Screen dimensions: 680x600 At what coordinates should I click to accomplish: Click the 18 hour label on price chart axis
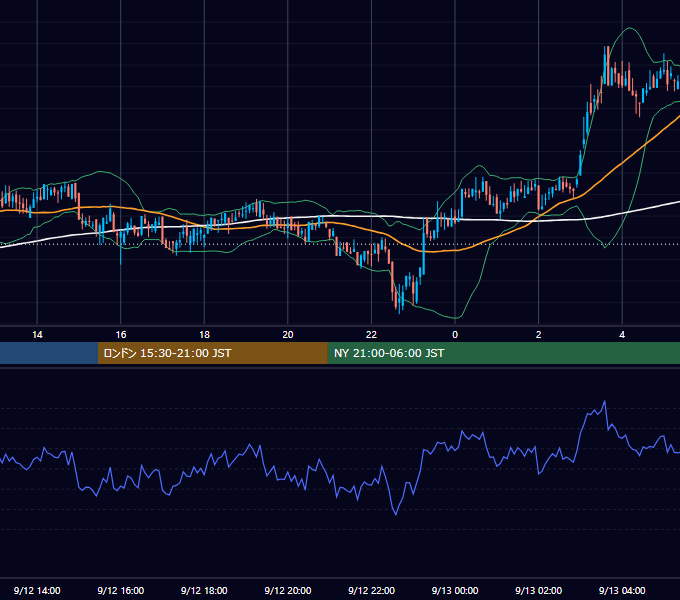204,335
